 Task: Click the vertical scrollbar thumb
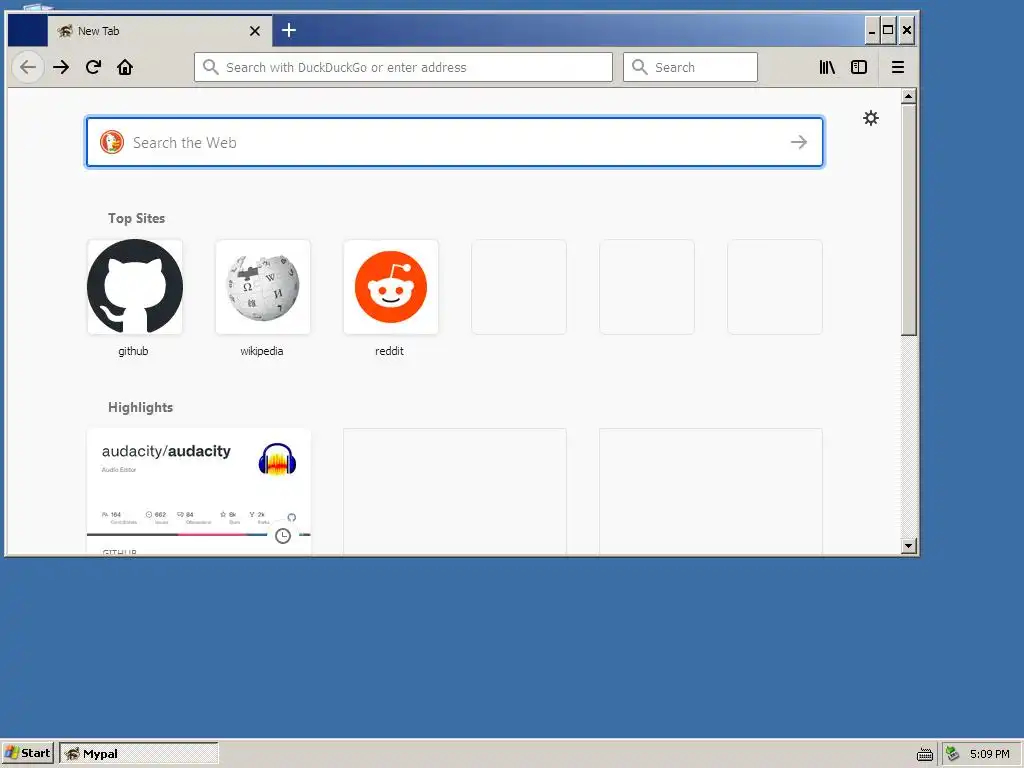click(908, 219)
